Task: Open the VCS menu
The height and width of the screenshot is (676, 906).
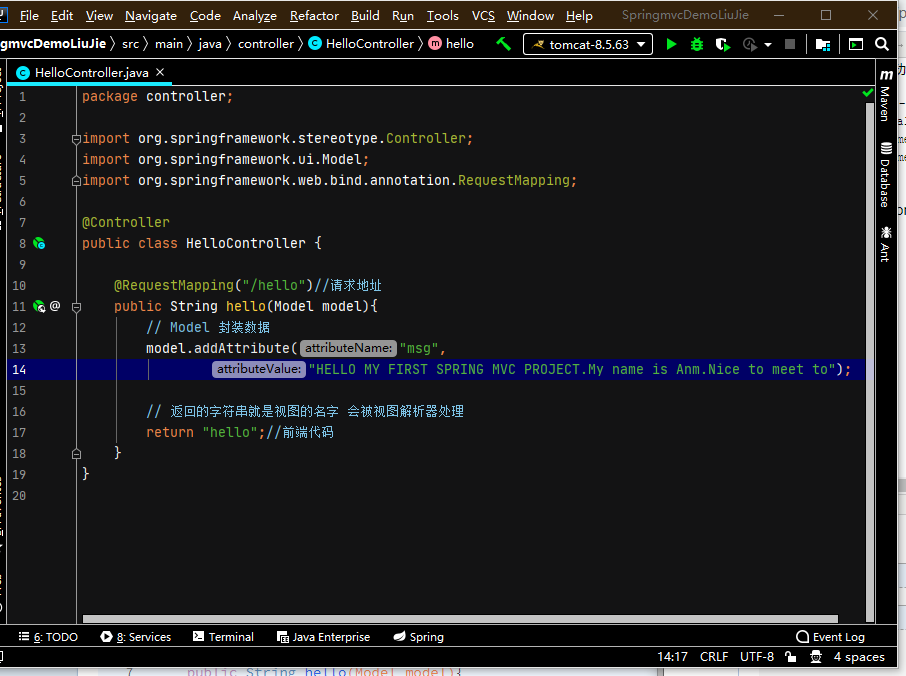Action: pos(483,16)
